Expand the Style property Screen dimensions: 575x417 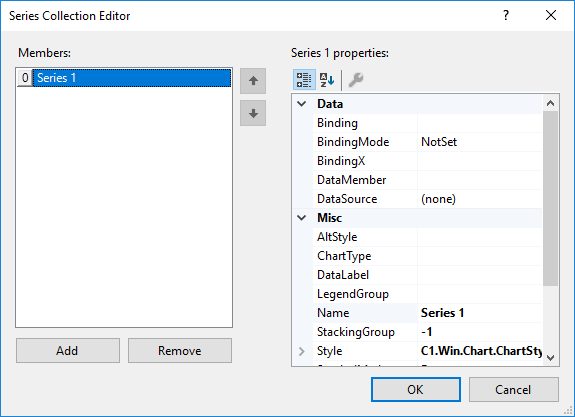301,351
